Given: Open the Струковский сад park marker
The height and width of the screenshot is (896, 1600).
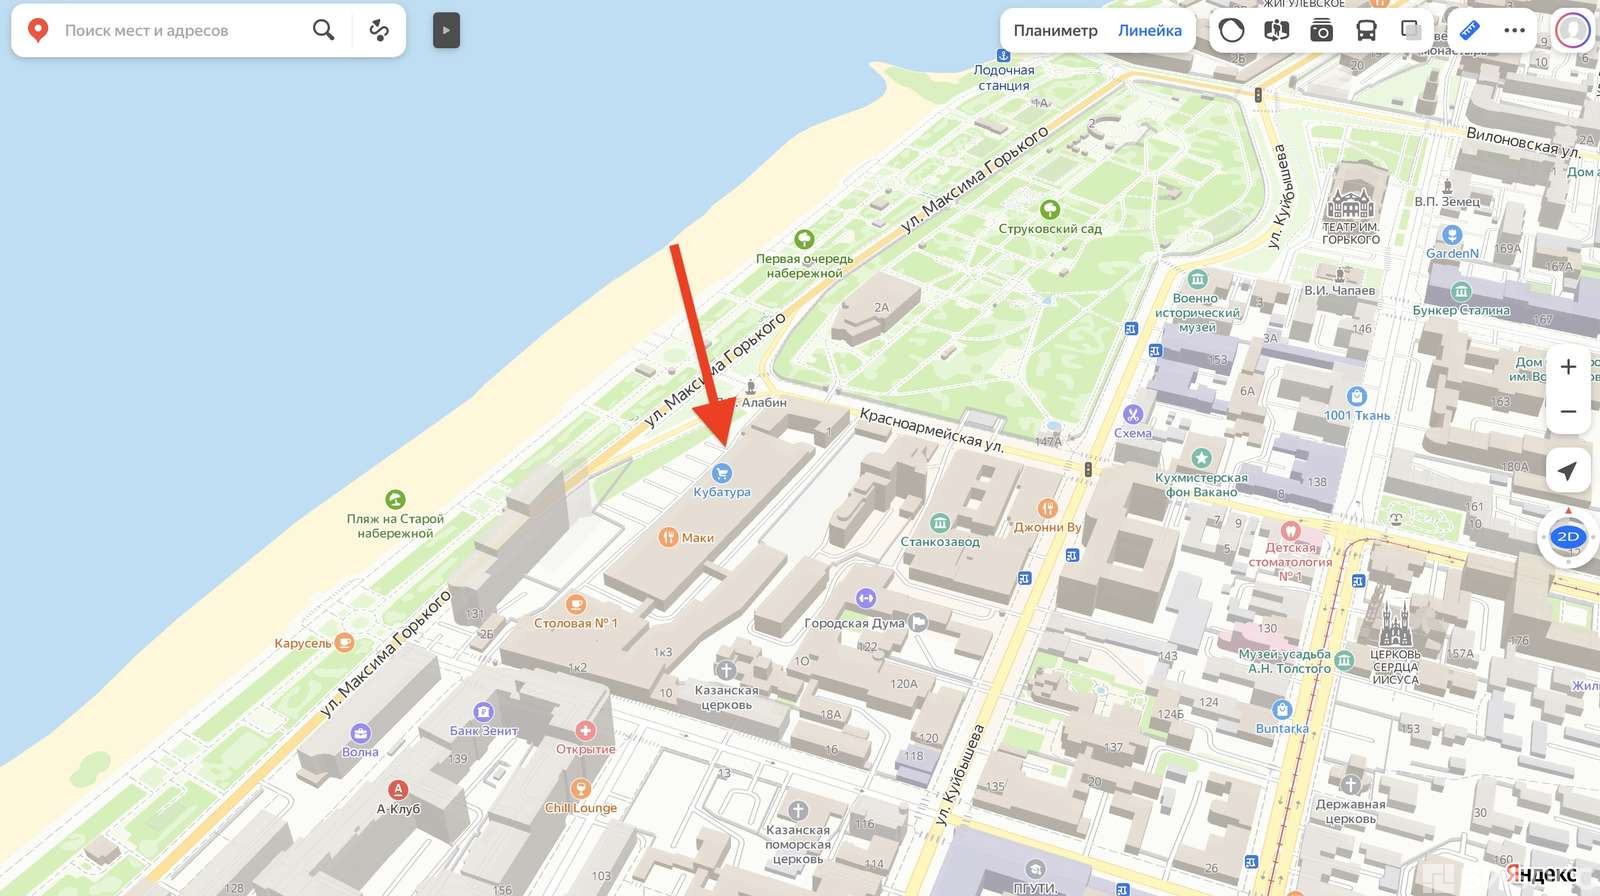Looking at the screenshot, I should [x=1049, y=210].
